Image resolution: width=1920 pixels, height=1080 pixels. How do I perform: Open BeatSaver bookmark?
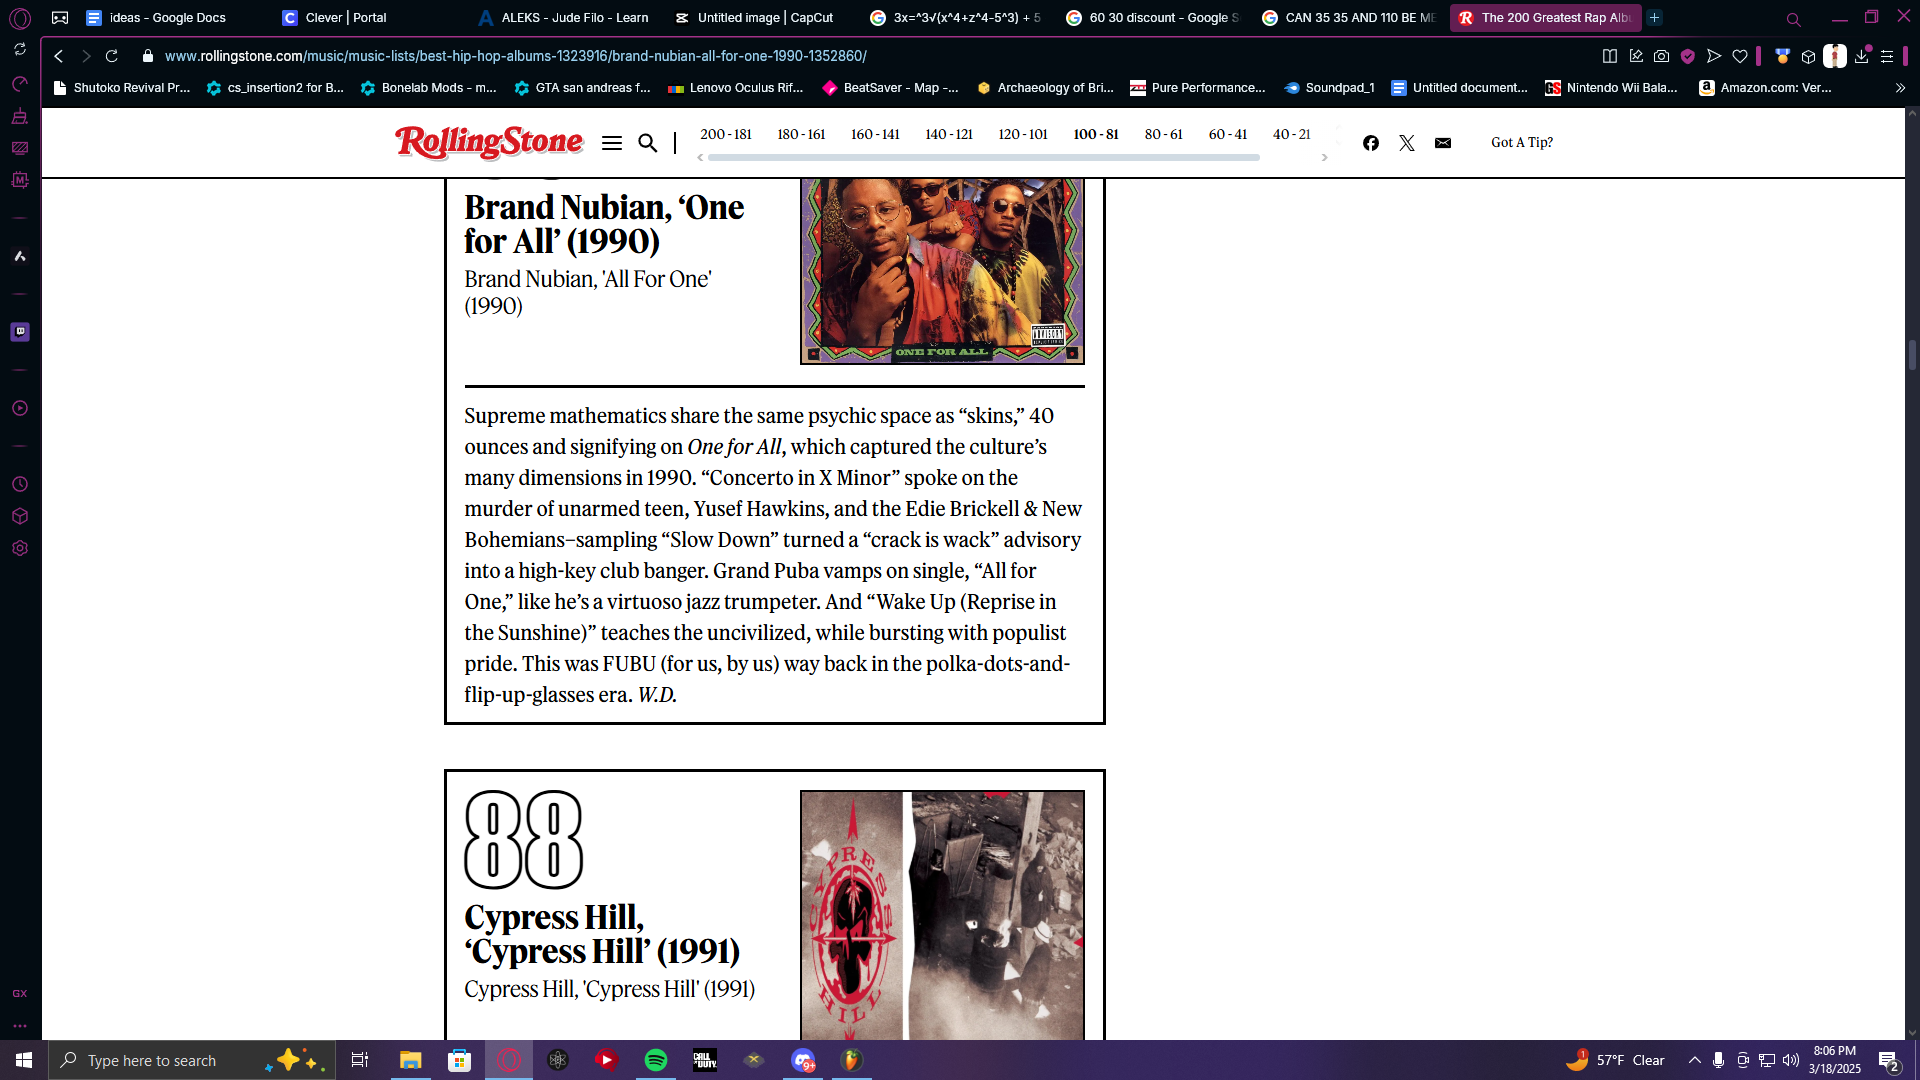tap(890, 88)
